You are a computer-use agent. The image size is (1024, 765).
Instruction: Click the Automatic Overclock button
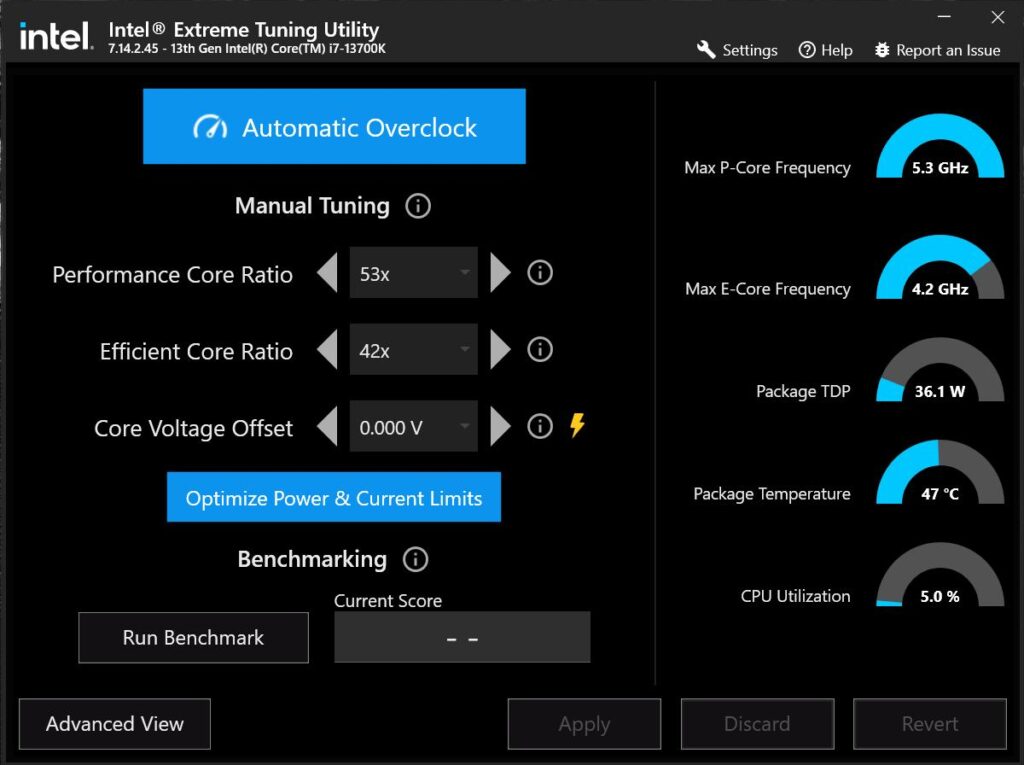pyautogui.click(x=334, y=126)
